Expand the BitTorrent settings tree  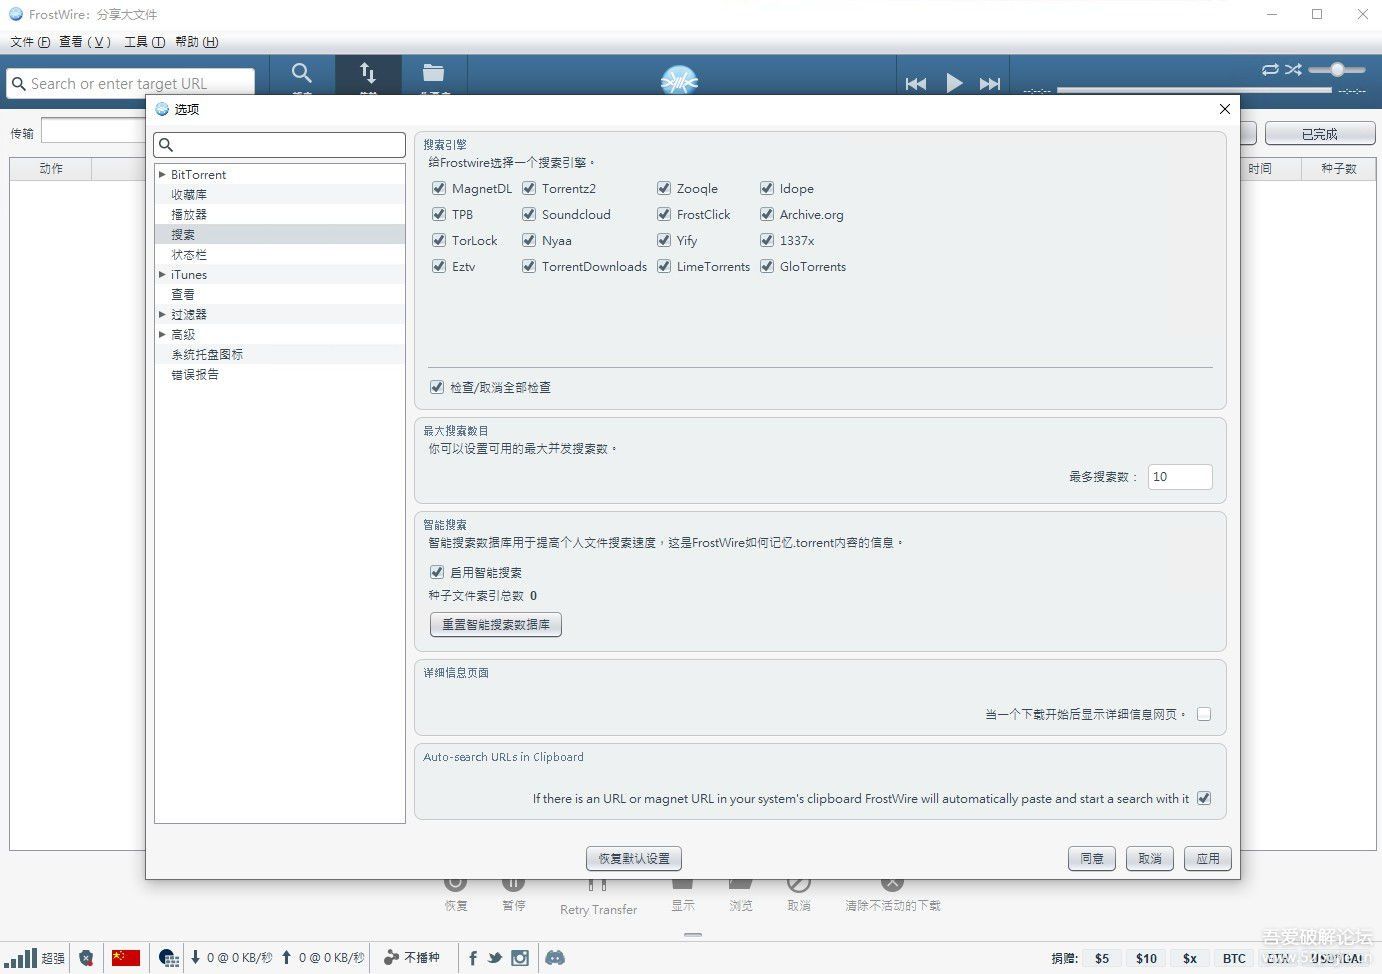[x=162, y=174]
